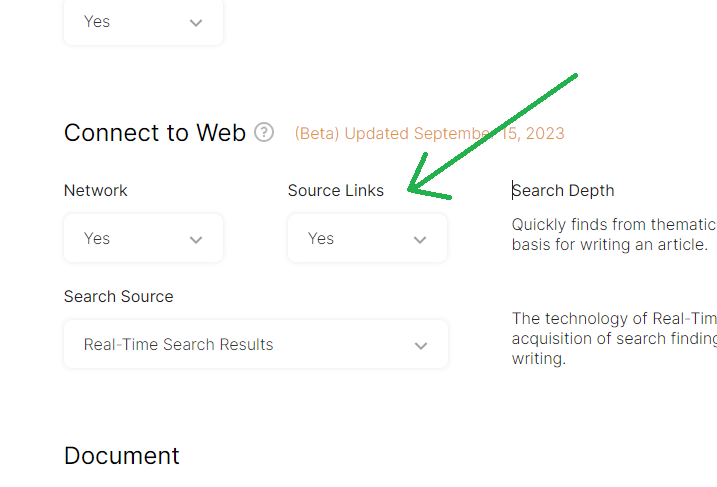Click the Document section heading
This screenshot has width=717, height=487.
[x=121, y=456]
